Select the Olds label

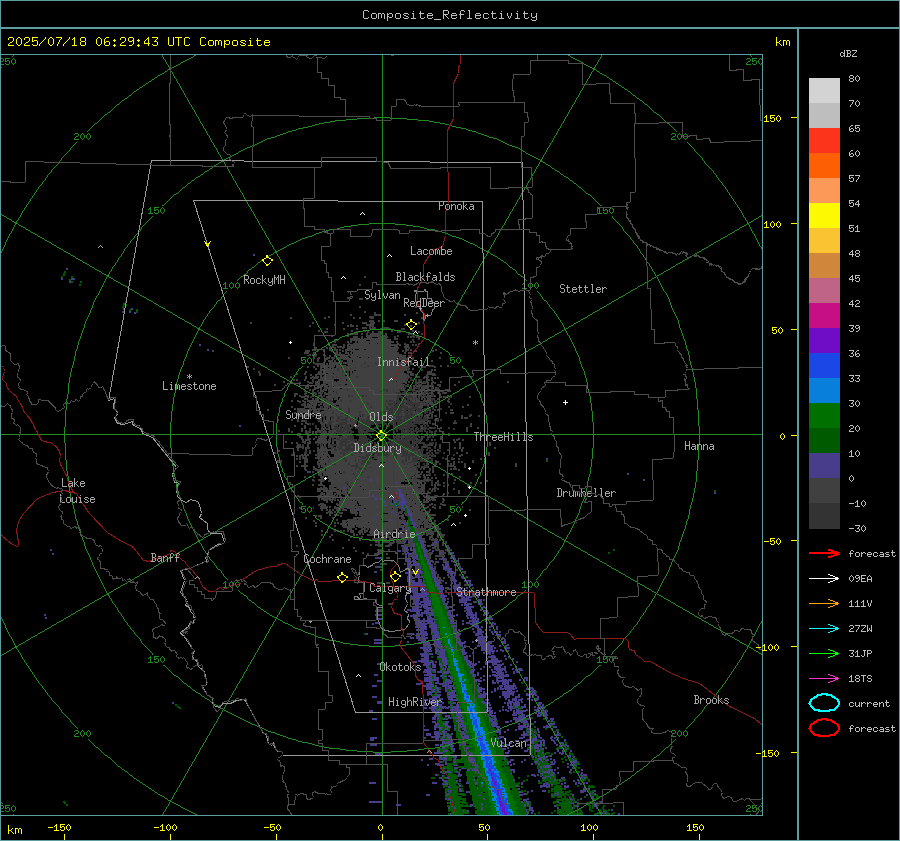(381, 417)
